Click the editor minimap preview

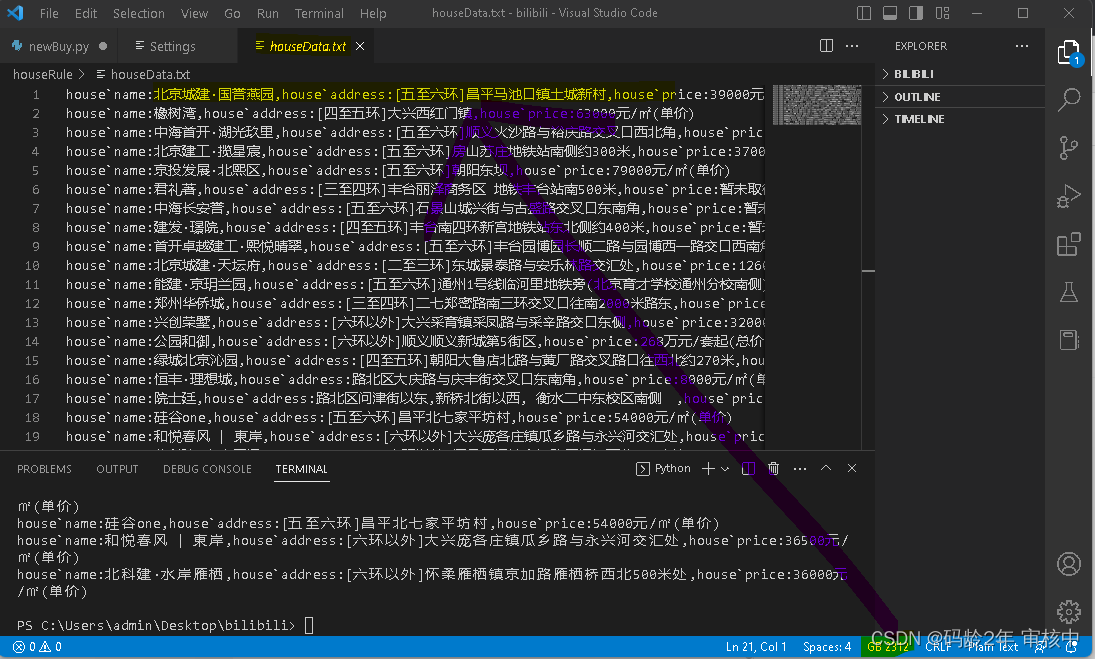[x=817, y=105]
